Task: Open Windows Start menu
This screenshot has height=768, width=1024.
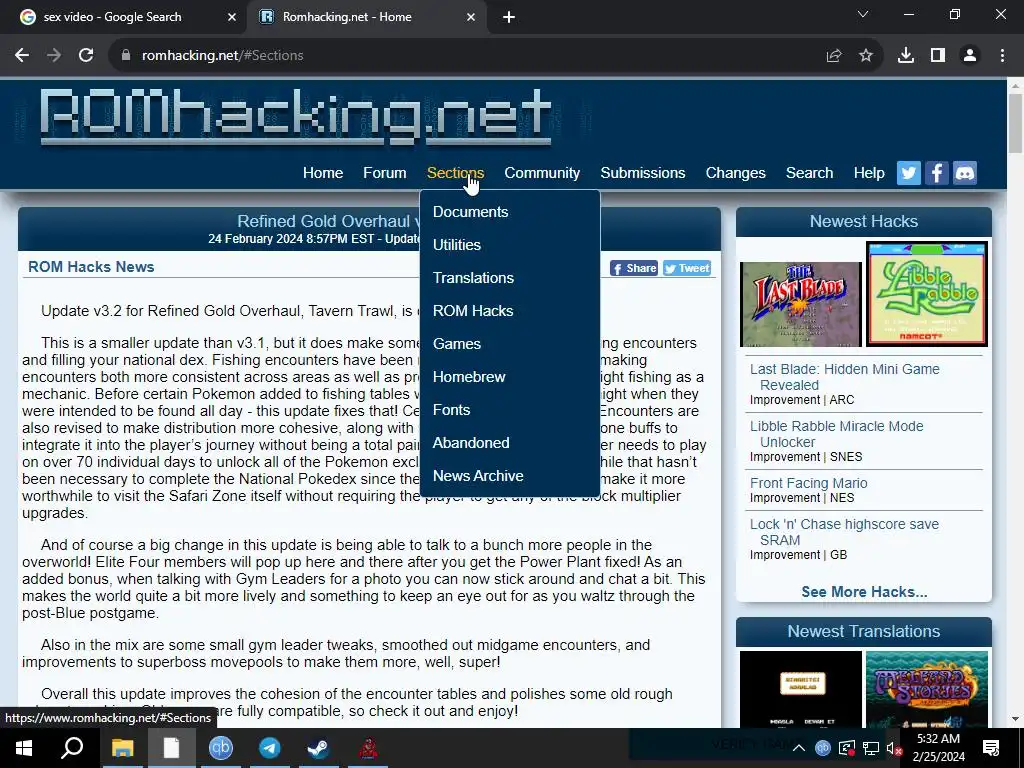Action: 24,748
